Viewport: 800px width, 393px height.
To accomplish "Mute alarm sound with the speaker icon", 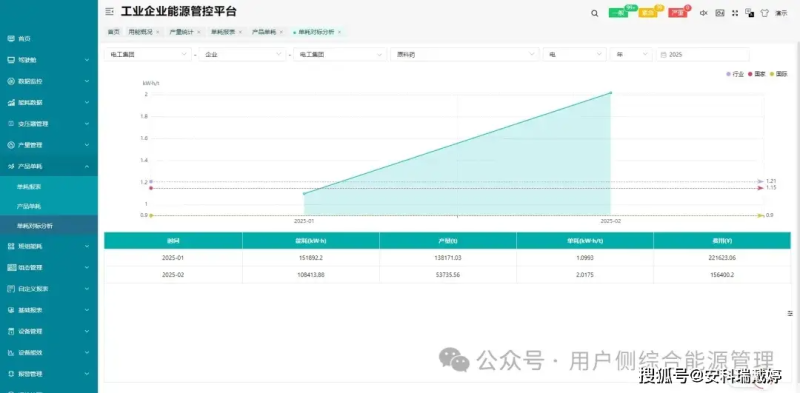I will 704,13.
